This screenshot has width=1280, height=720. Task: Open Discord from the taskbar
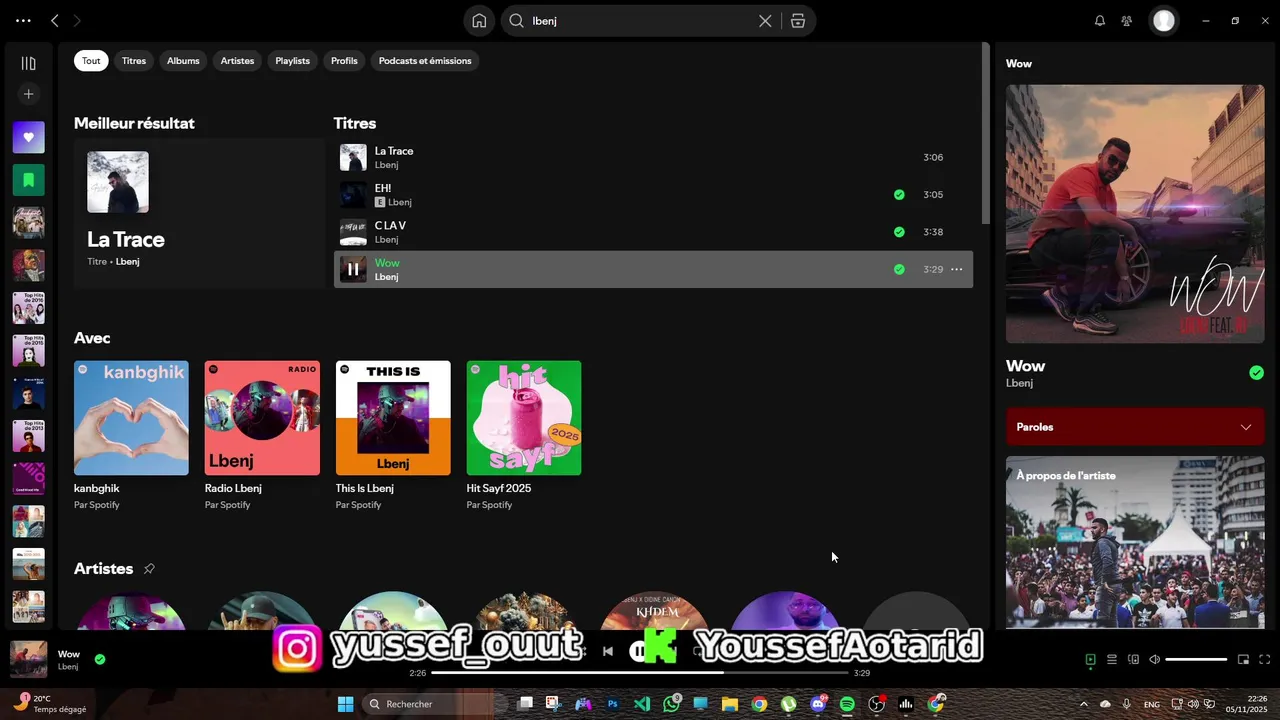coord(818,704)
